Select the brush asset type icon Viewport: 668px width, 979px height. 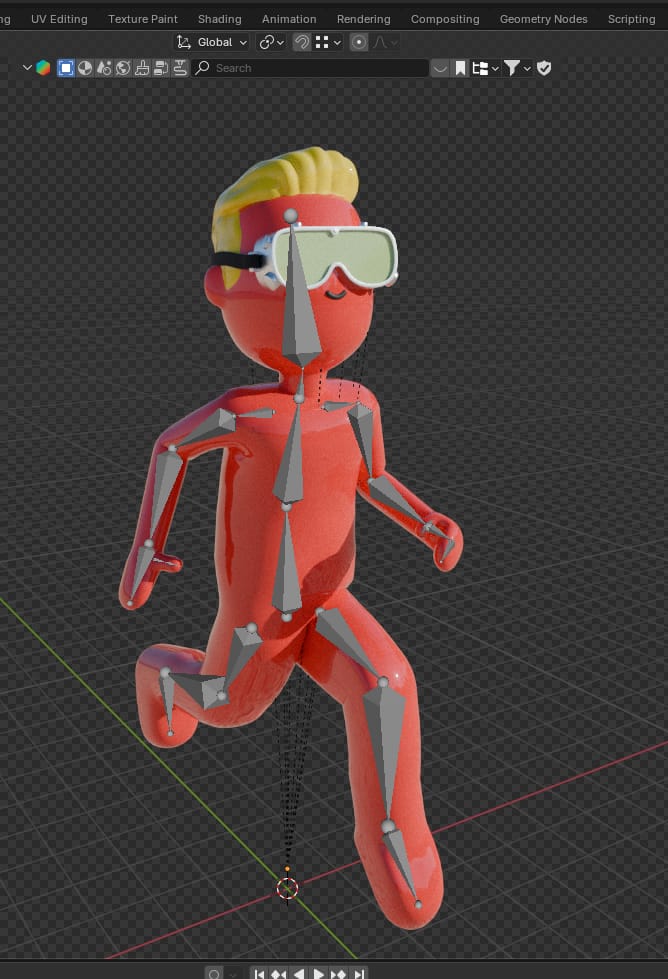click(142, 67)
